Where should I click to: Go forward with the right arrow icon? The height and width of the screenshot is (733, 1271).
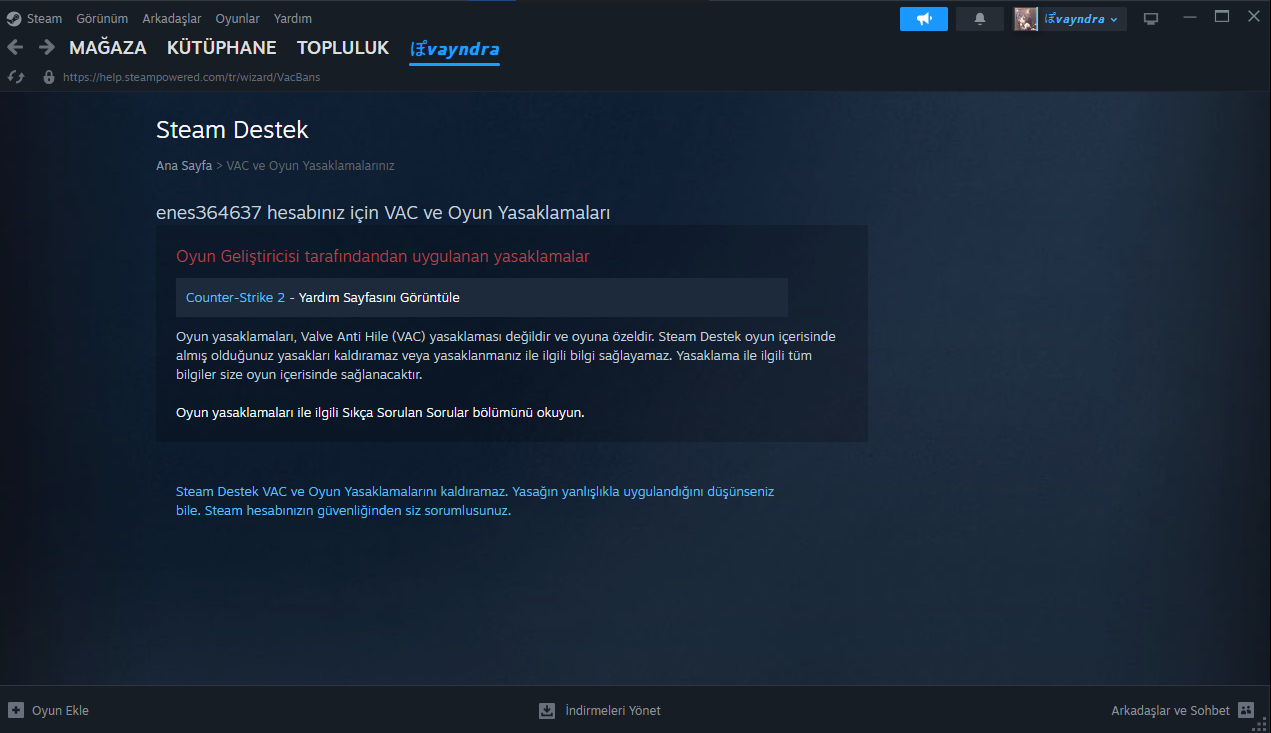coord(46,47)
